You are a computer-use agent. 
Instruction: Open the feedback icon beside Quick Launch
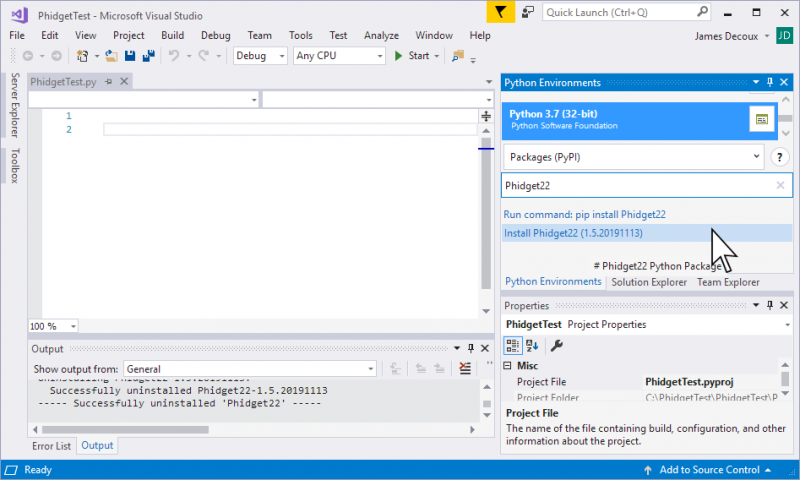click(x=528, y=12)
